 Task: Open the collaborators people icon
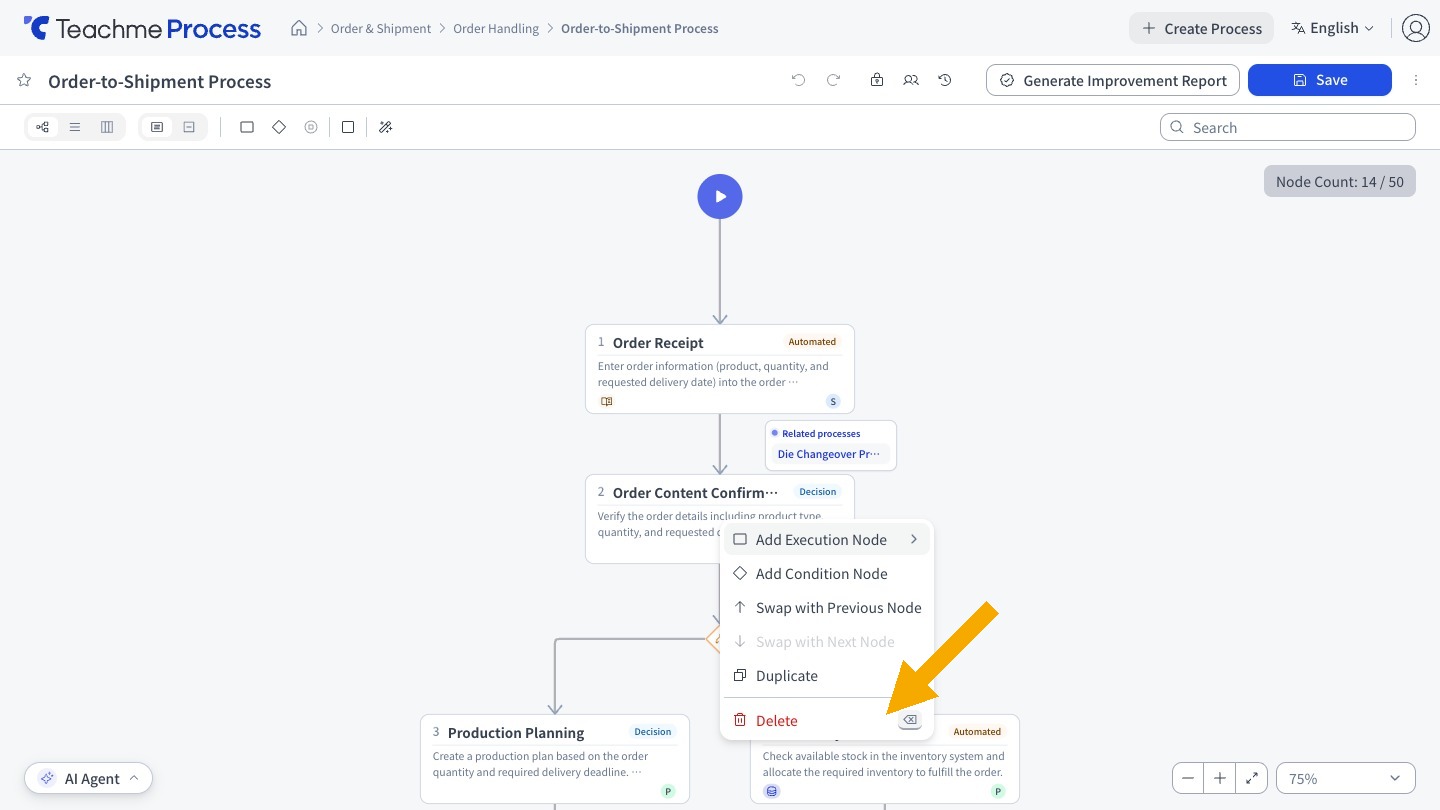911,80
